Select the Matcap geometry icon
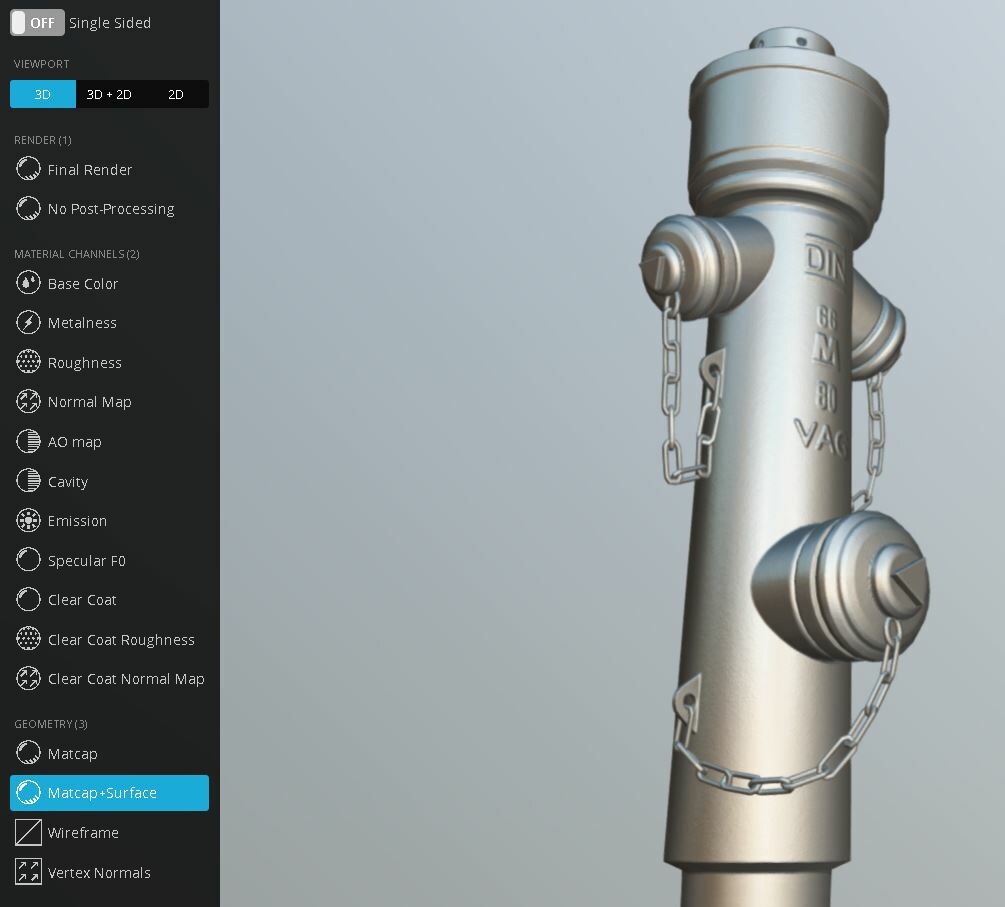The image size is (1005, 907). point(28,753)
